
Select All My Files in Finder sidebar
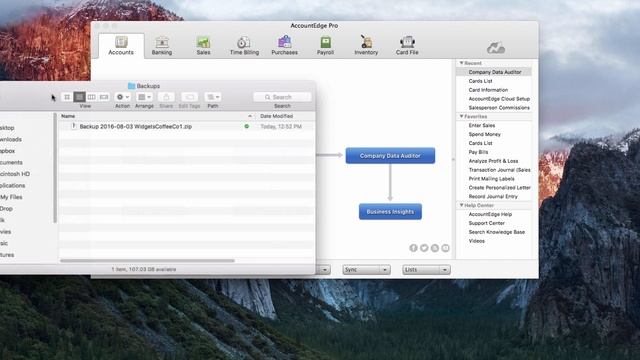click(x=11, y=197)
